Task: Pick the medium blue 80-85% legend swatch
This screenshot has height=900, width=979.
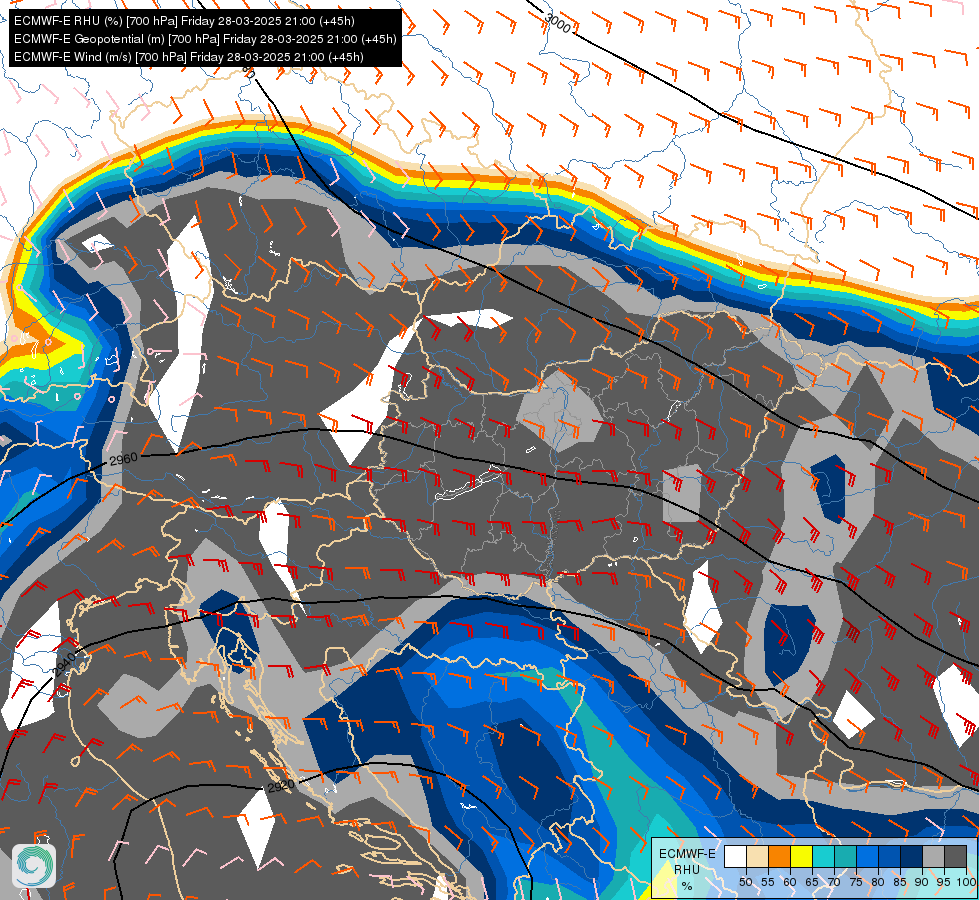Action: coord(890,856)
